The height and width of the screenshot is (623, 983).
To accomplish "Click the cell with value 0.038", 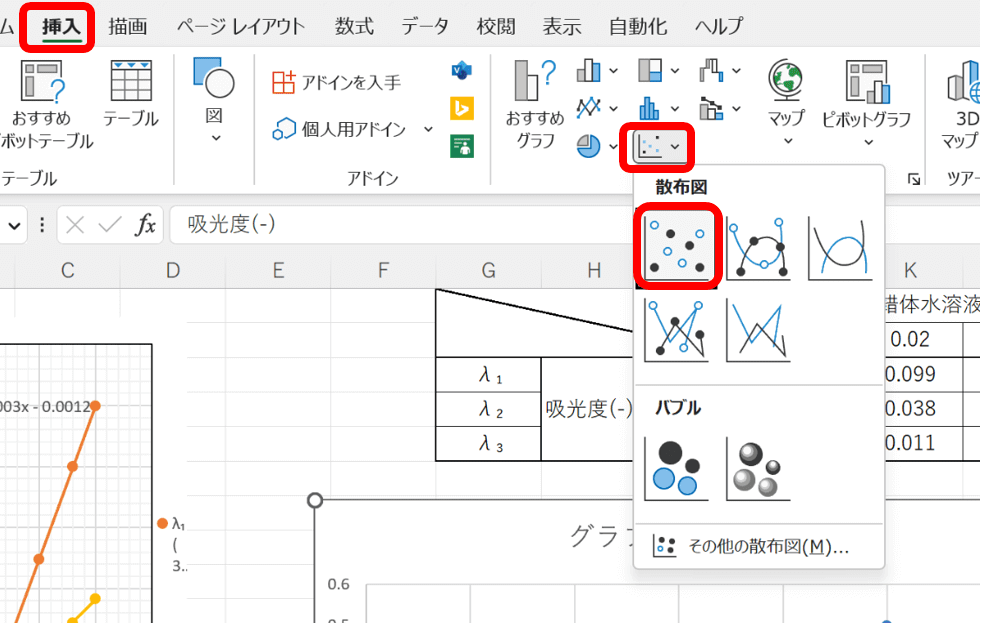I will coord(923,409).
